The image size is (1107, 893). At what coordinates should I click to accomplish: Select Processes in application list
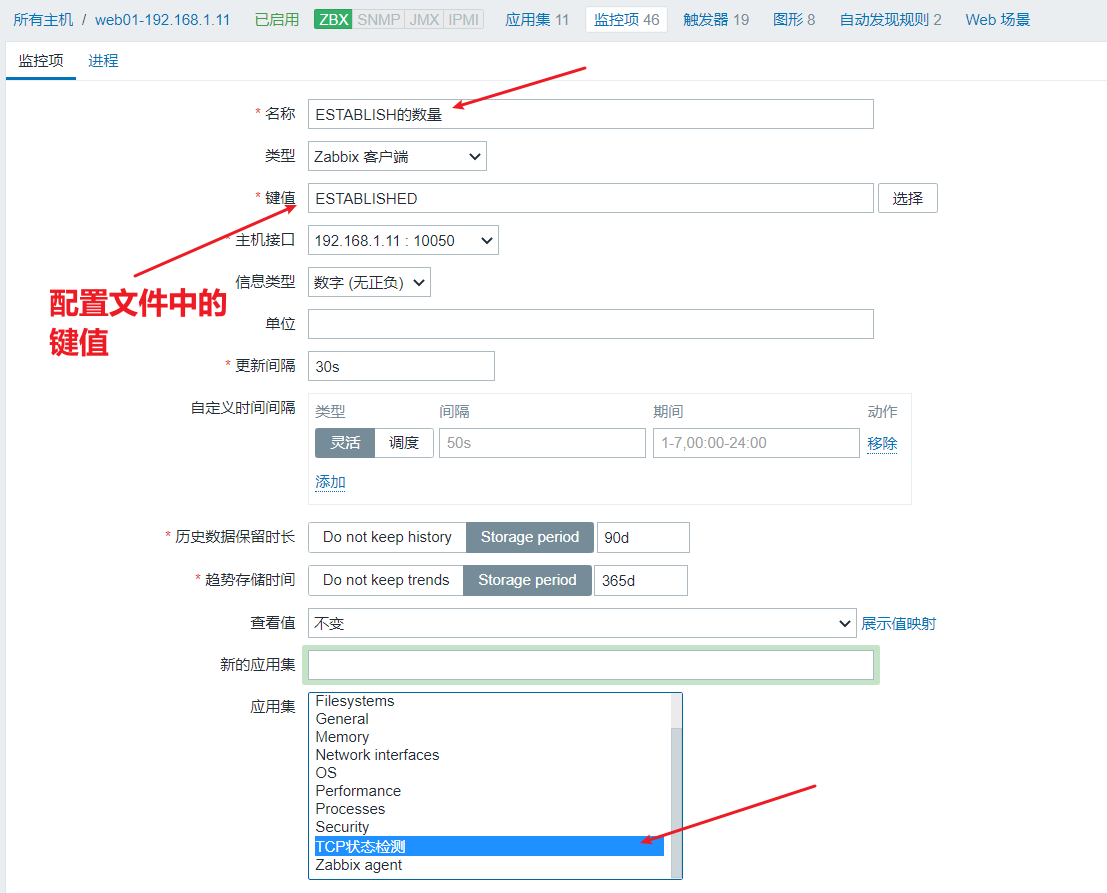click(x=489, y=809)
